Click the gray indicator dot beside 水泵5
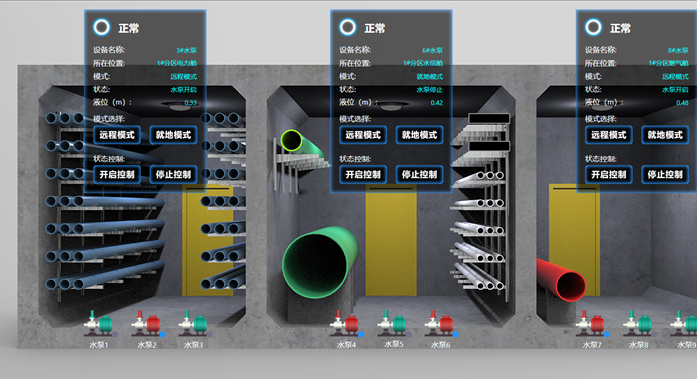697x379 pixels. pyautogui.click(x=408, y=334)
